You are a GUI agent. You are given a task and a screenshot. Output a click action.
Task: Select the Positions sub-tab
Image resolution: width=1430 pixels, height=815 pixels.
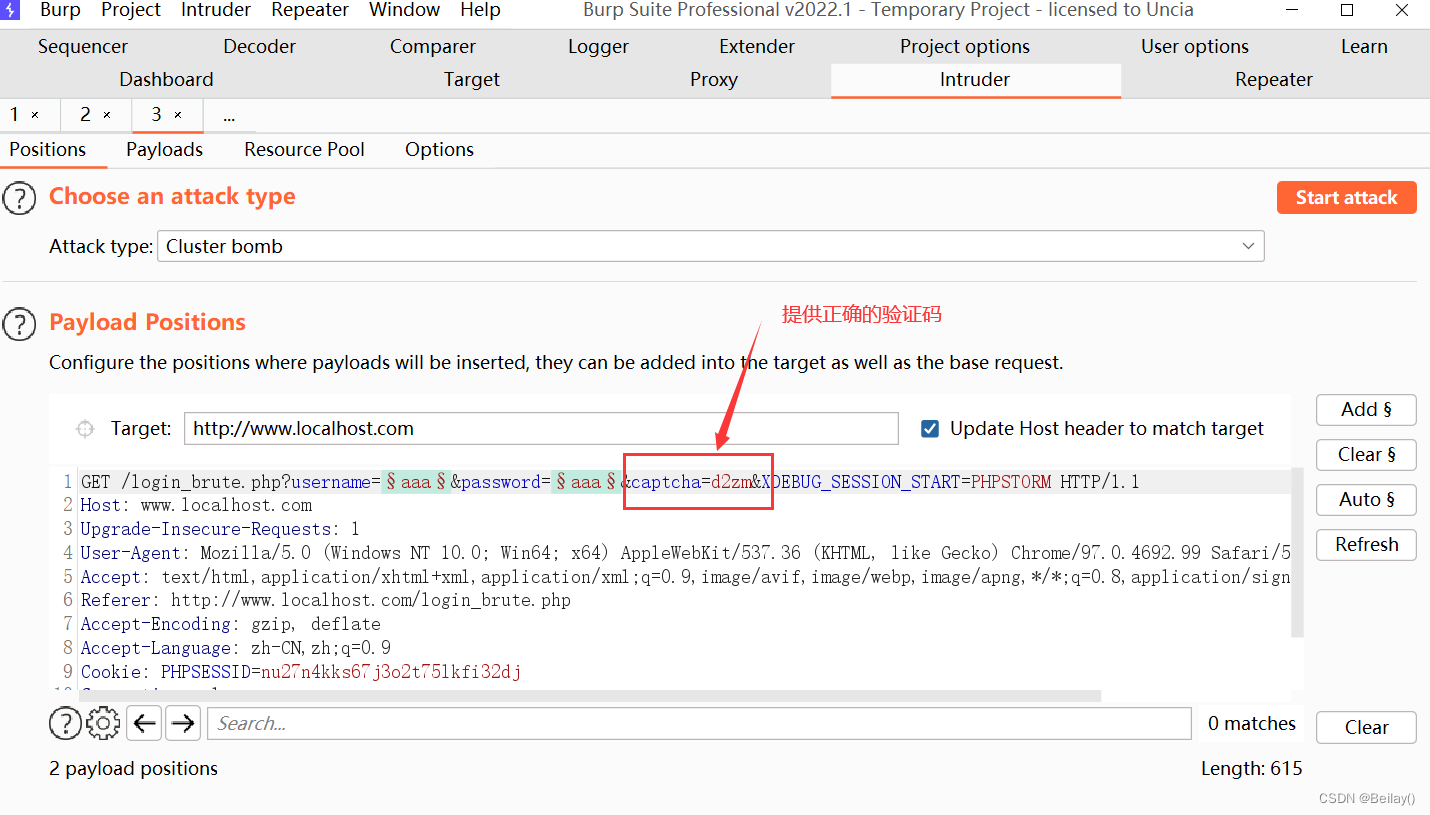point(48,150)
